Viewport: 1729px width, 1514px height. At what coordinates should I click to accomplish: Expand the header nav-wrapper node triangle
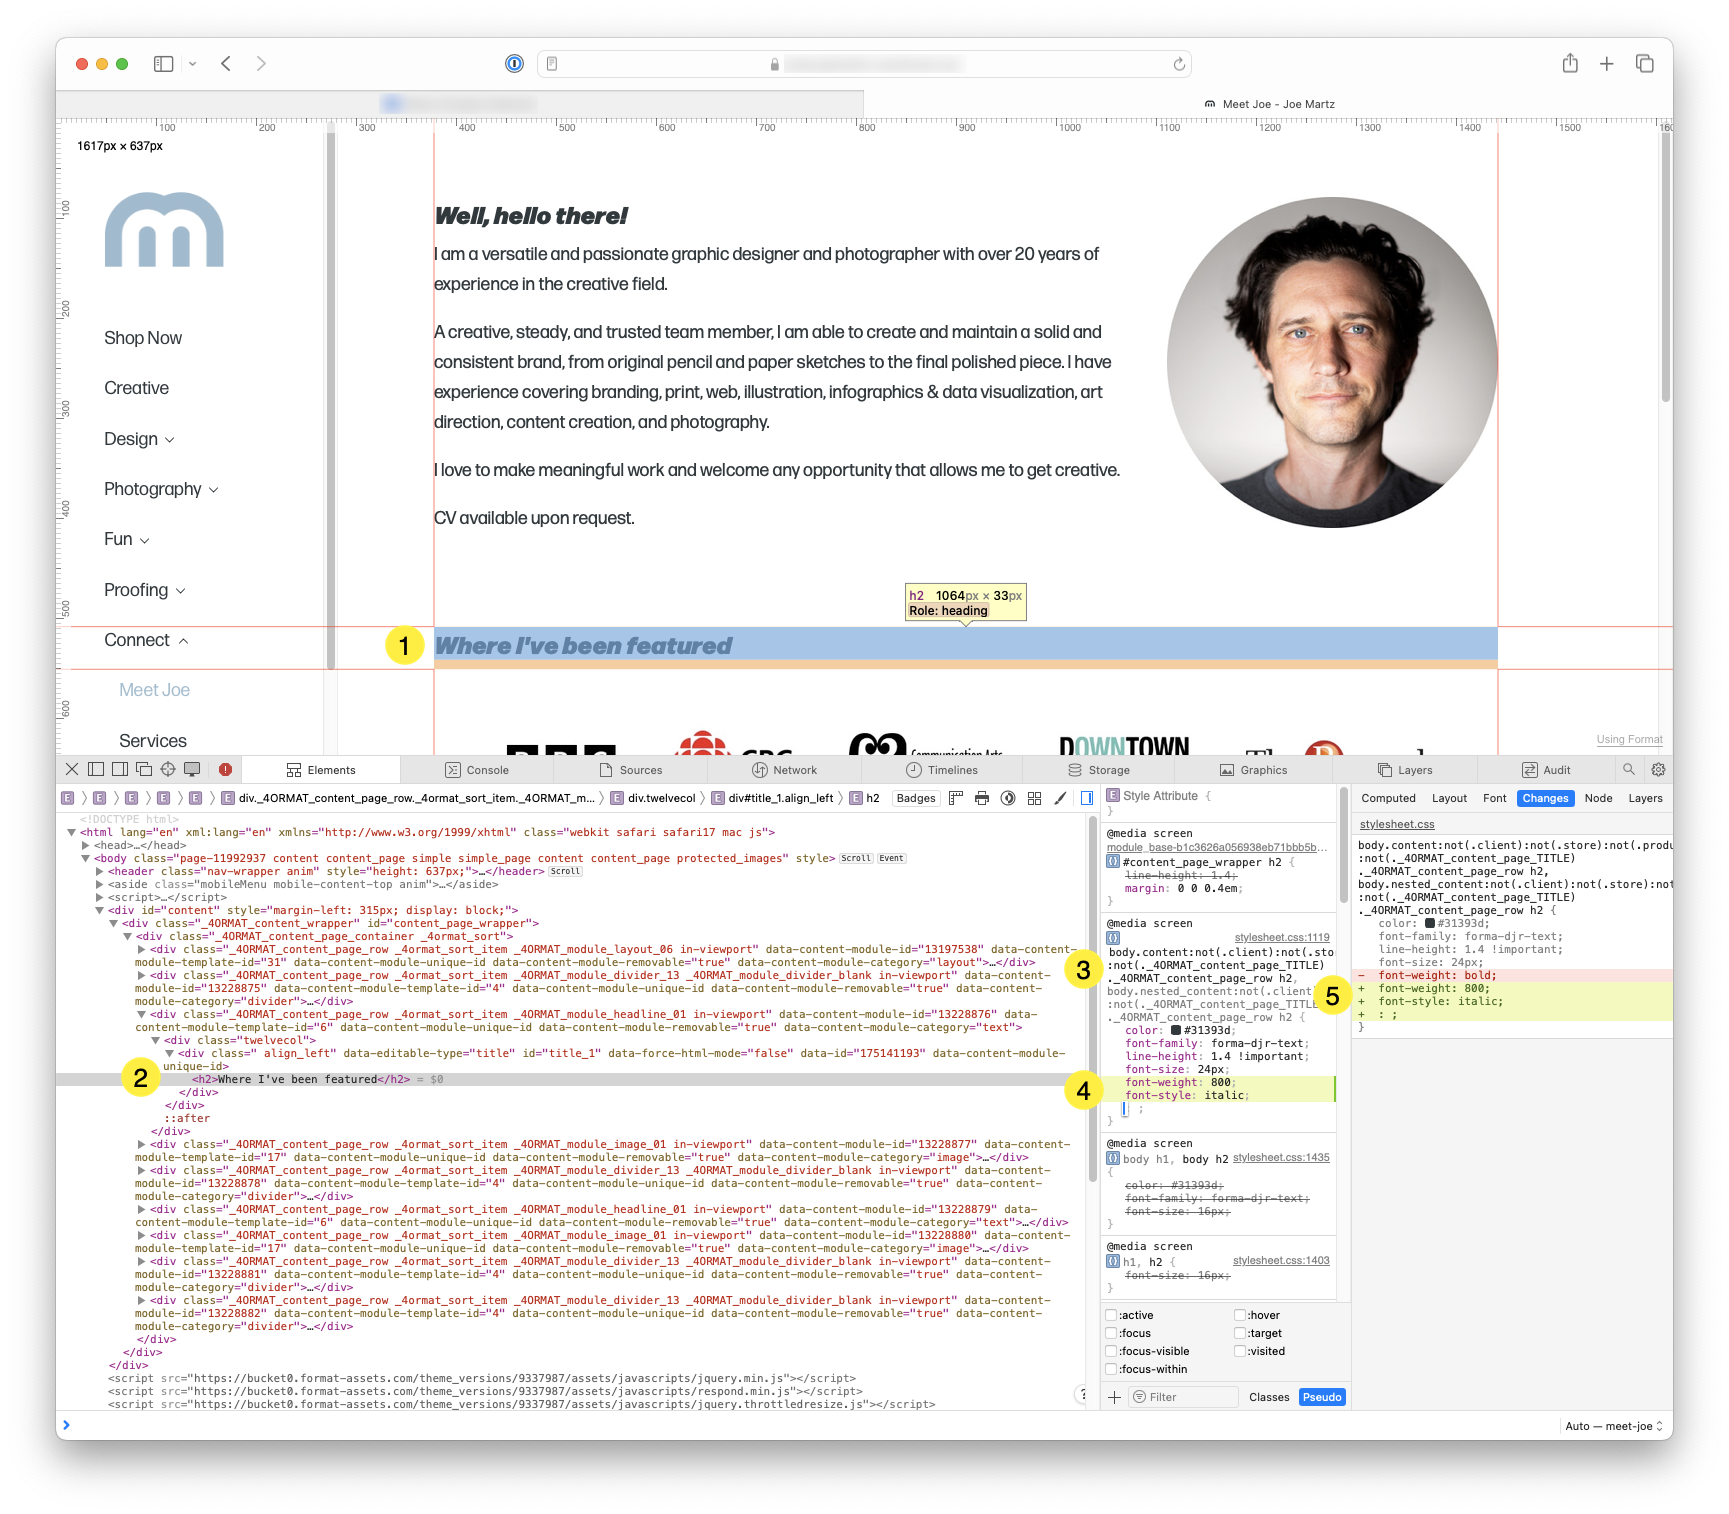(x=99, y=871)
